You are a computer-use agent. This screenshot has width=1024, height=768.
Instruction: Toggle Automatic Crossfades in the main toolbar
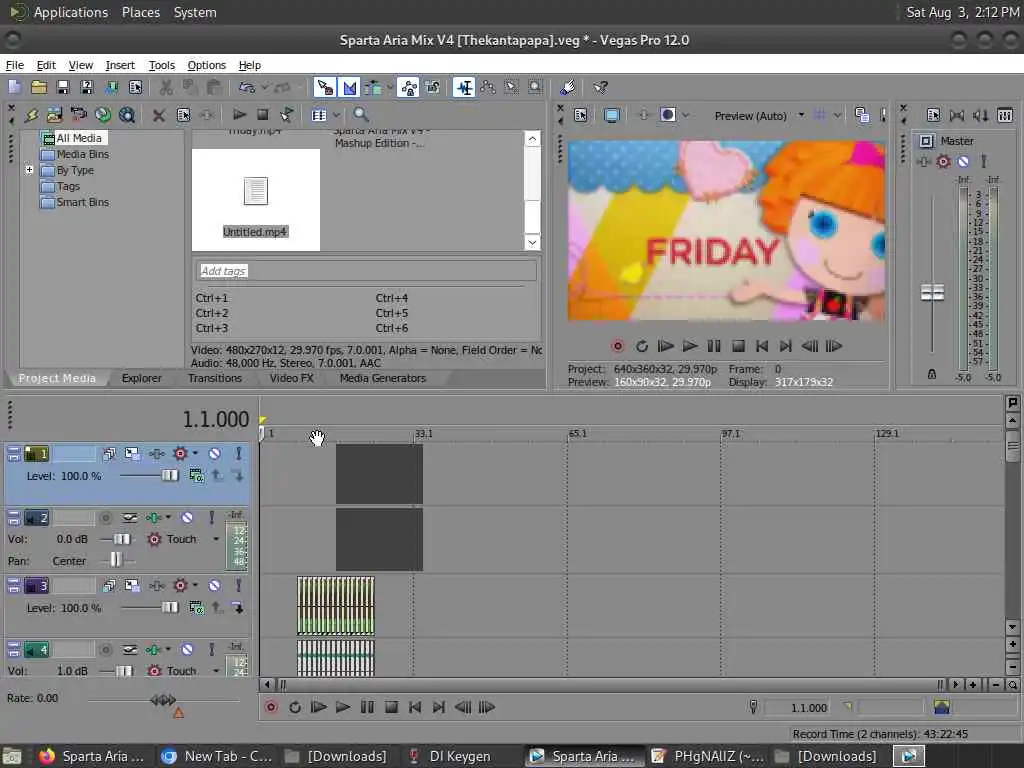pos(350,87)
